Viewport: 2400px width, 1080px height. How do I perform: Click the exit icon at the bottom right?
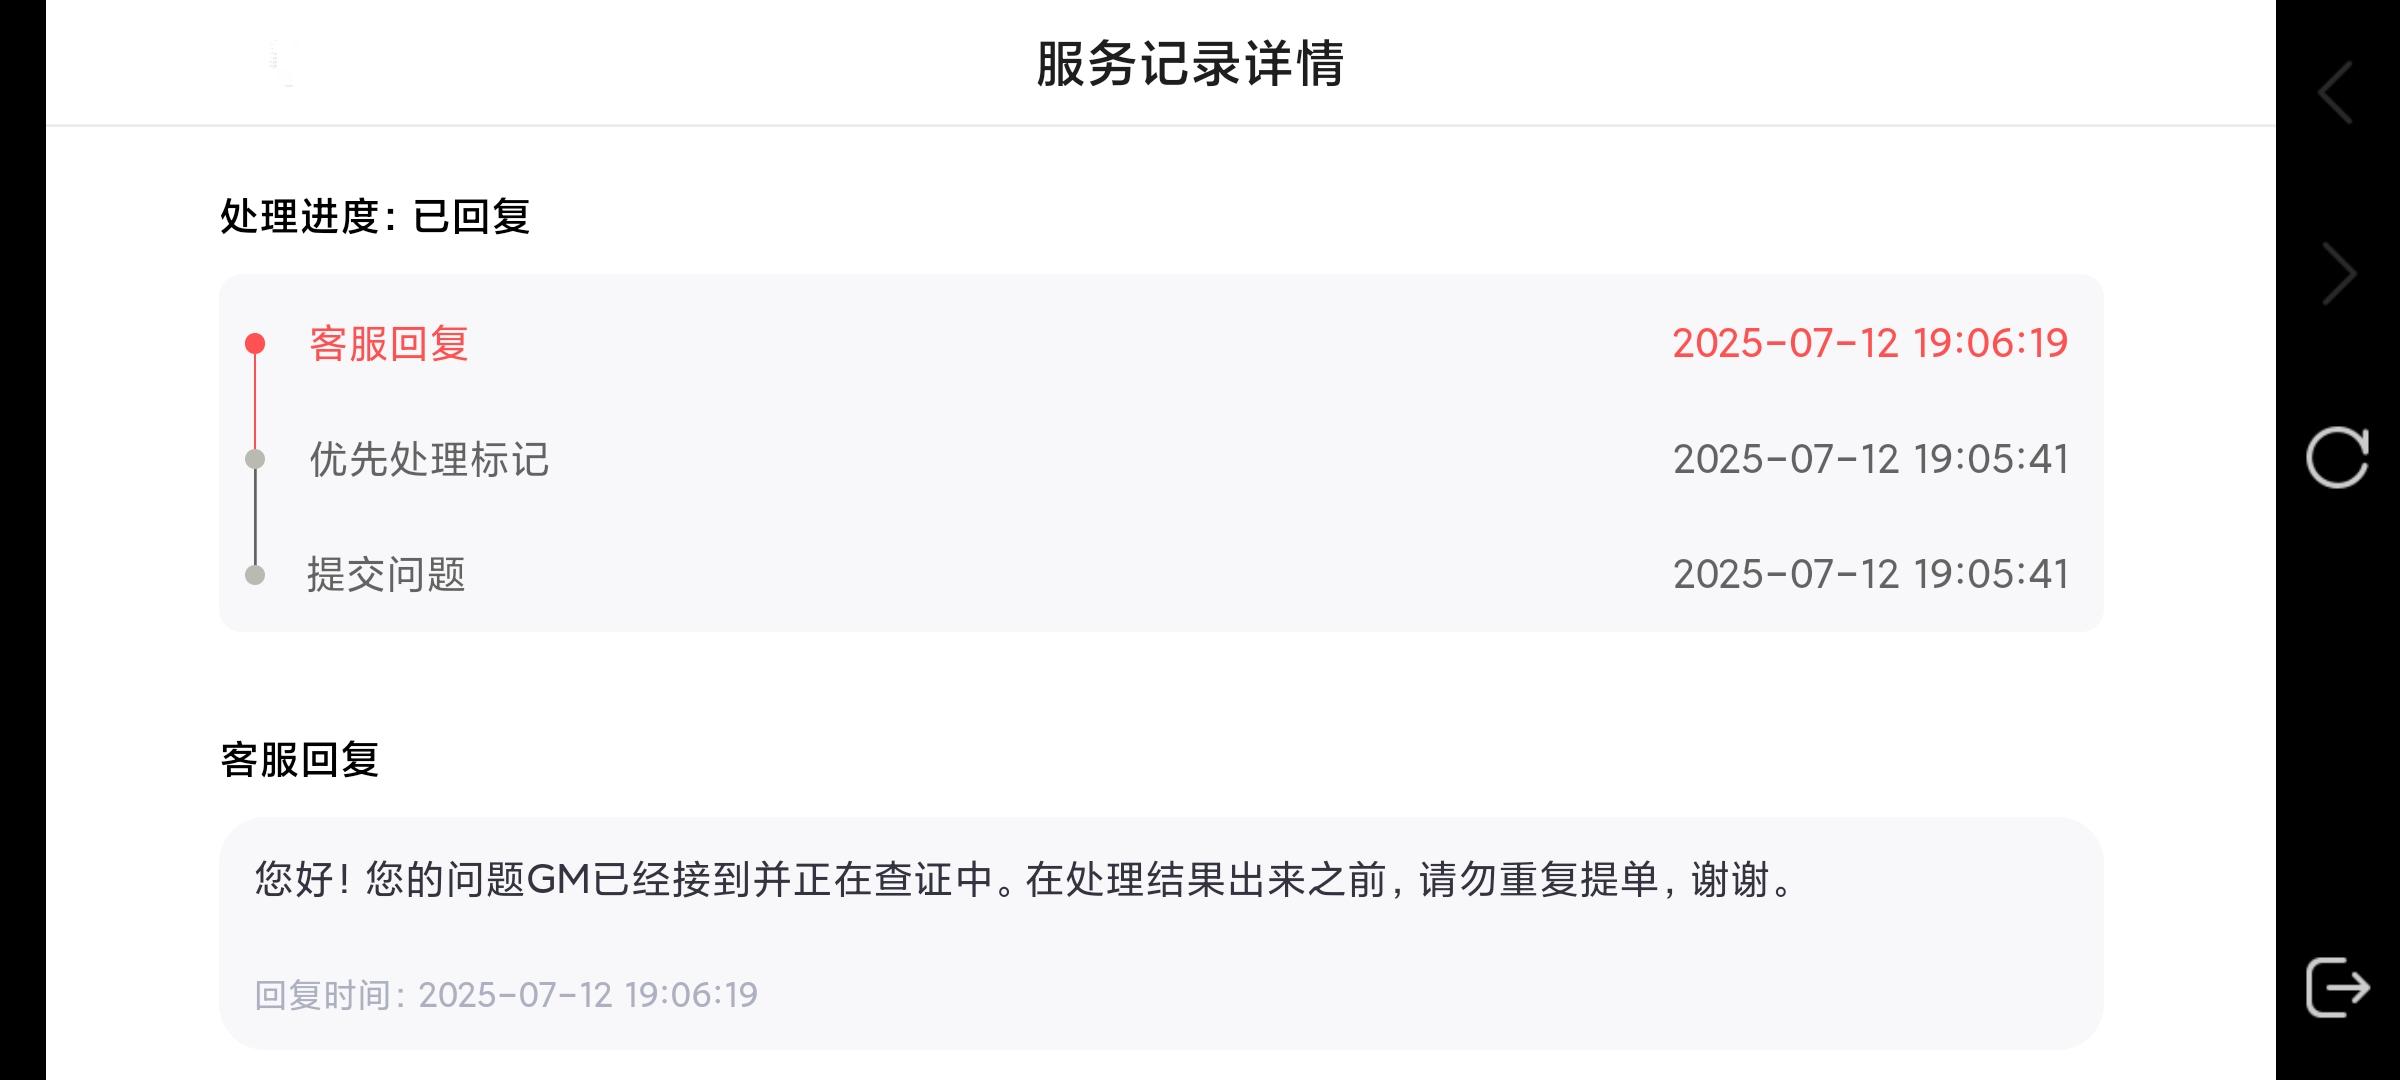coord(2337,987)
